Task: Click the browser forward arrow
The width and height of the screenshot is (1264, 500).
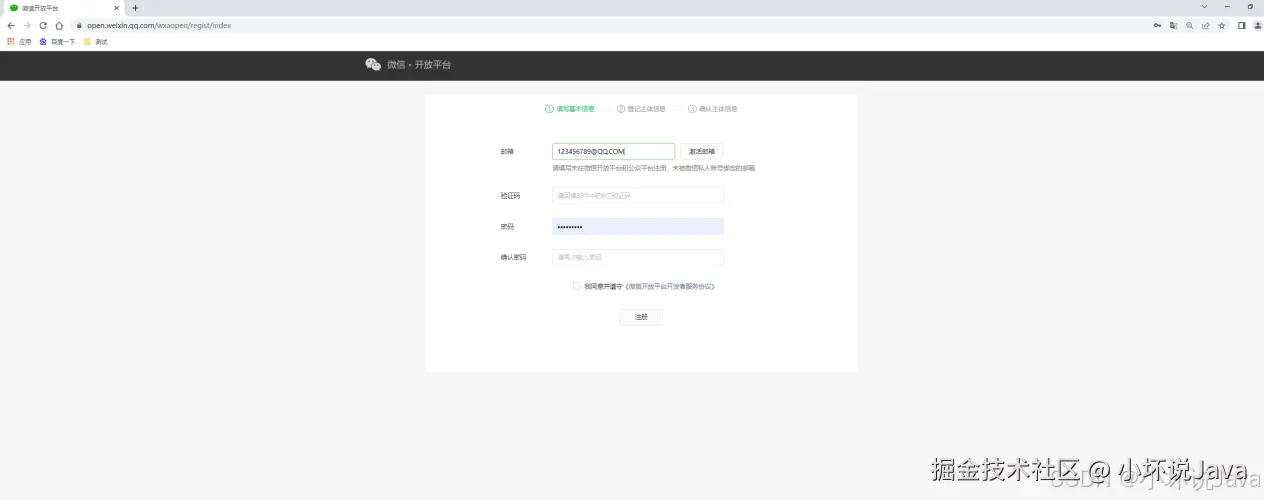Action: click(x=27, y=25)
